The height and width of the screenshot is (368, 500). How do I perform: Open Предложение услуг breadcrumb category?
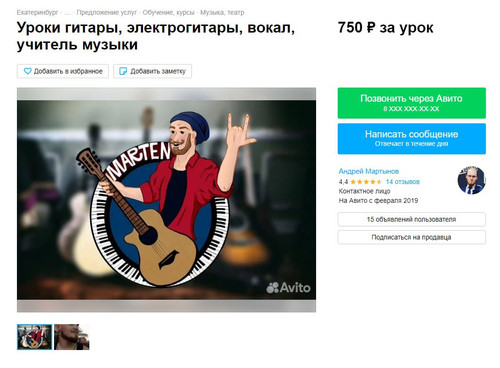(x=107, y=13)
